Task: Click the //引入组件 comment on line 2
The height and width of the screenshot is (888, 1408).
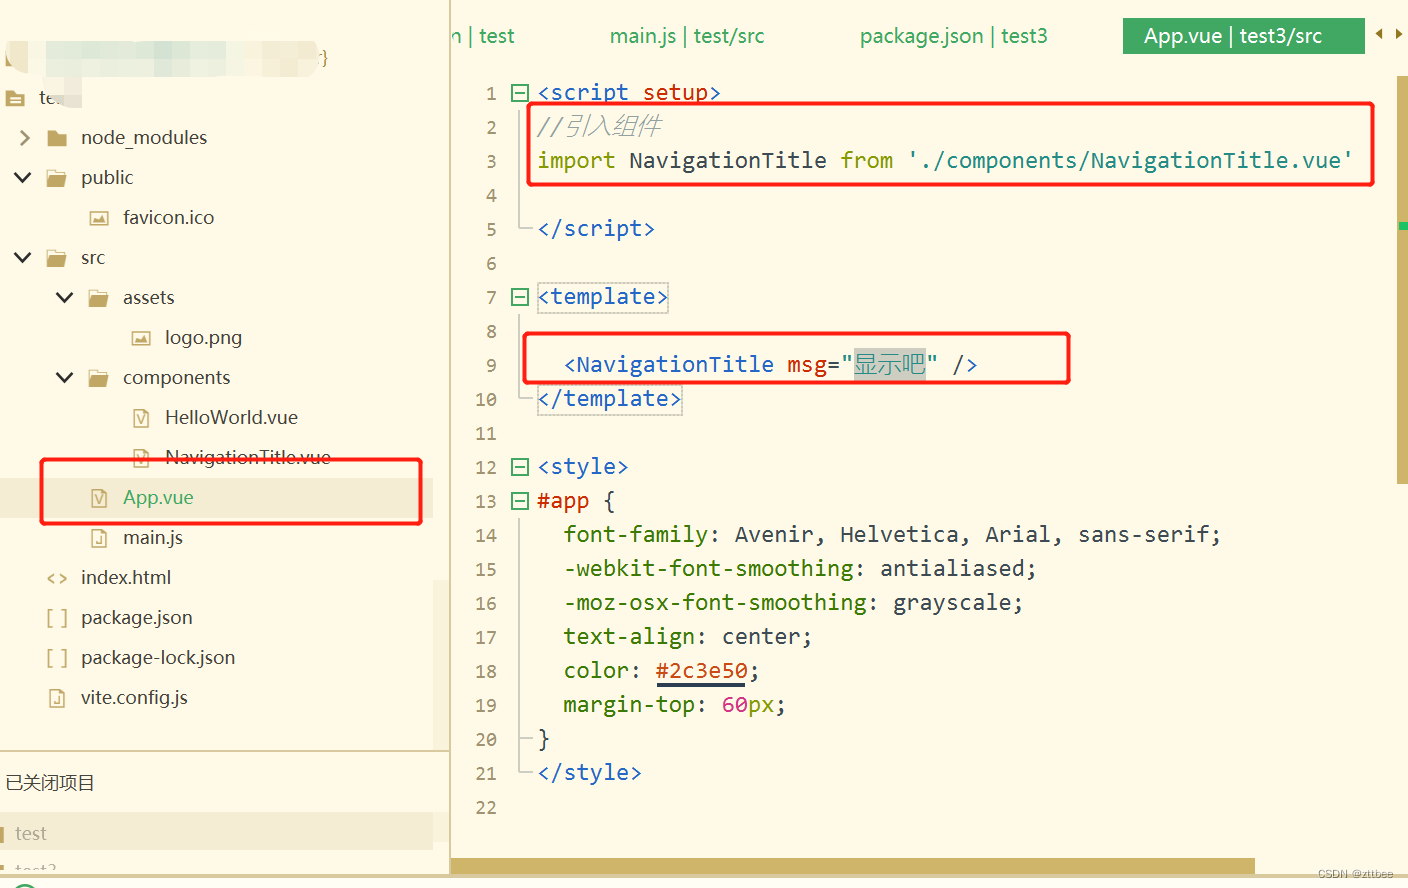Action: [599, 127]
